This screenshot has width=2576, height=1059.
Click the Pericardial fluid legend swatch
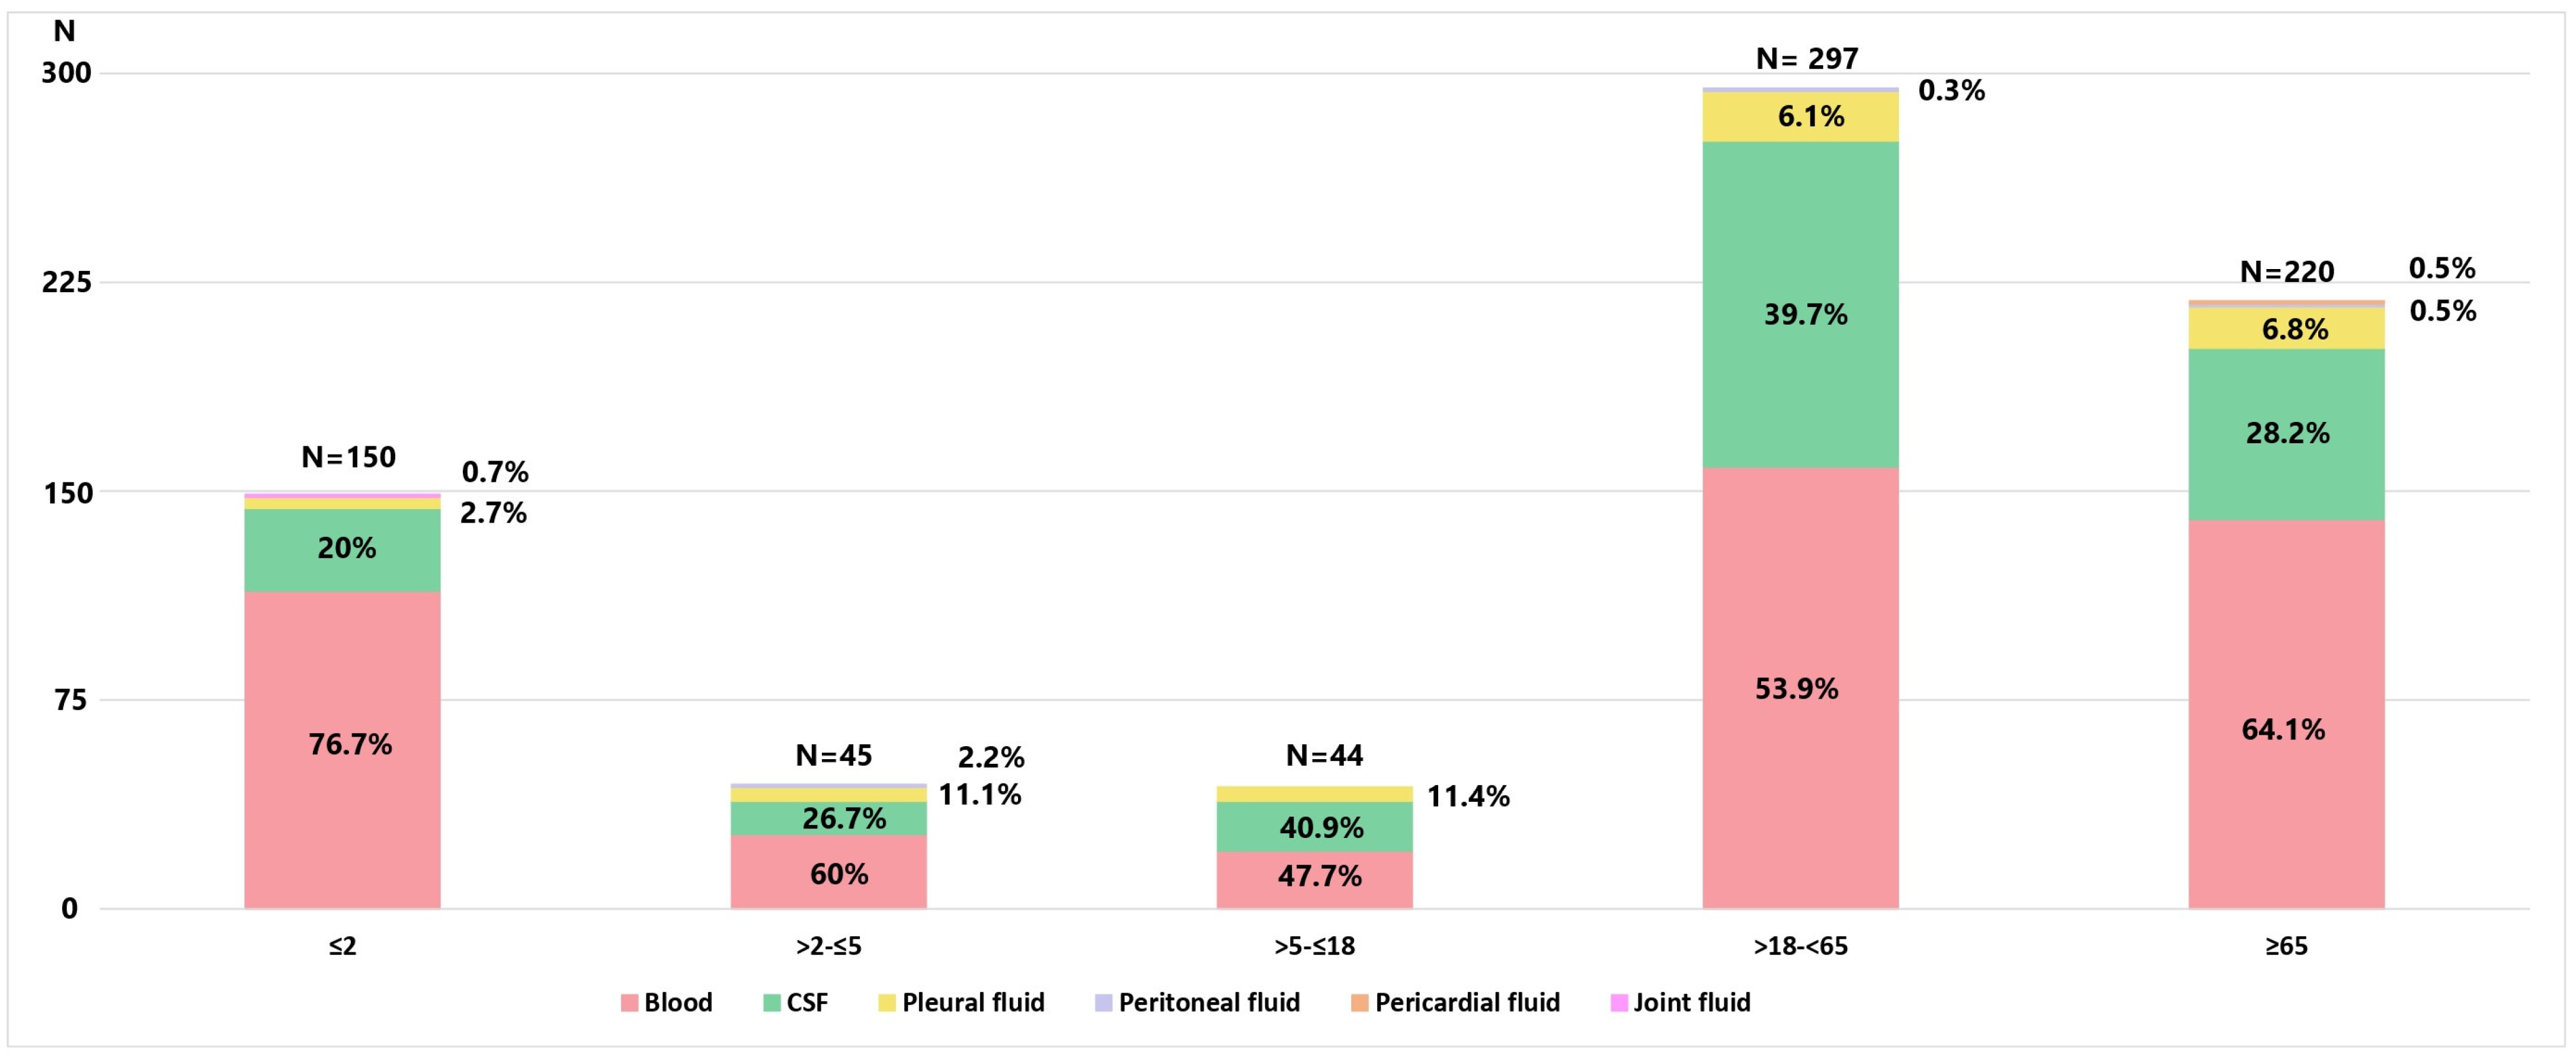(x=1359, y=1003)
